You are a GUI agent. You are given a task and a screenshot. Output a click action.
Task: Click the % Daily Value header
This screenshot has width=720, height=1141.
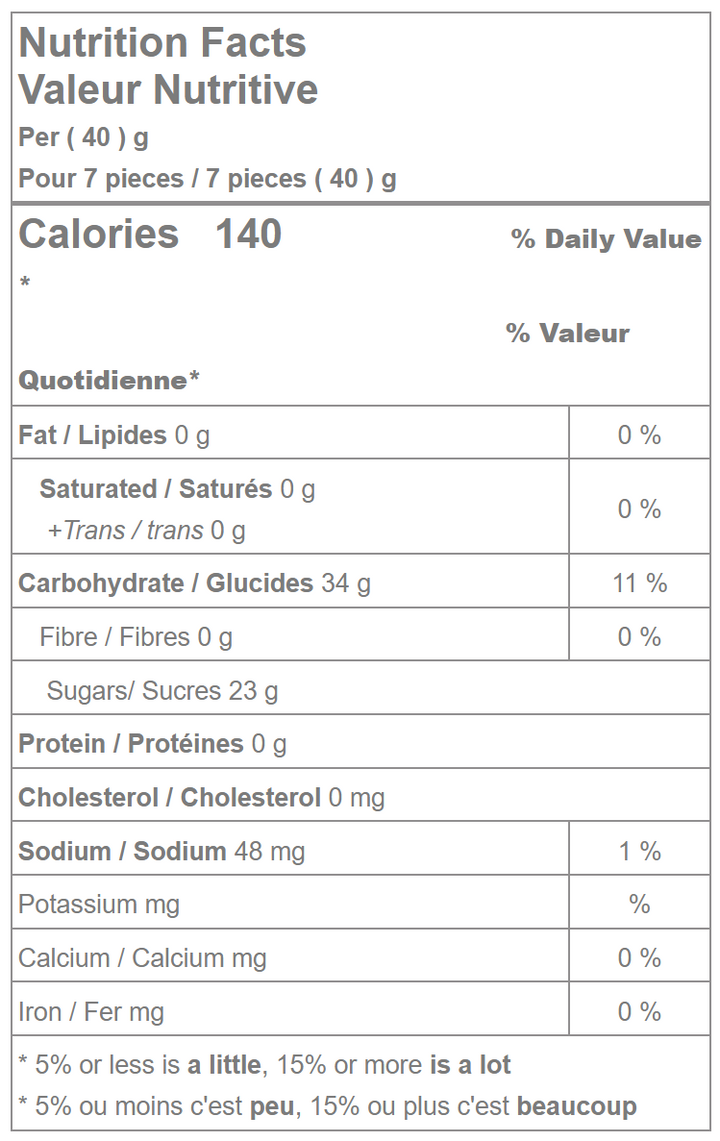605,239
